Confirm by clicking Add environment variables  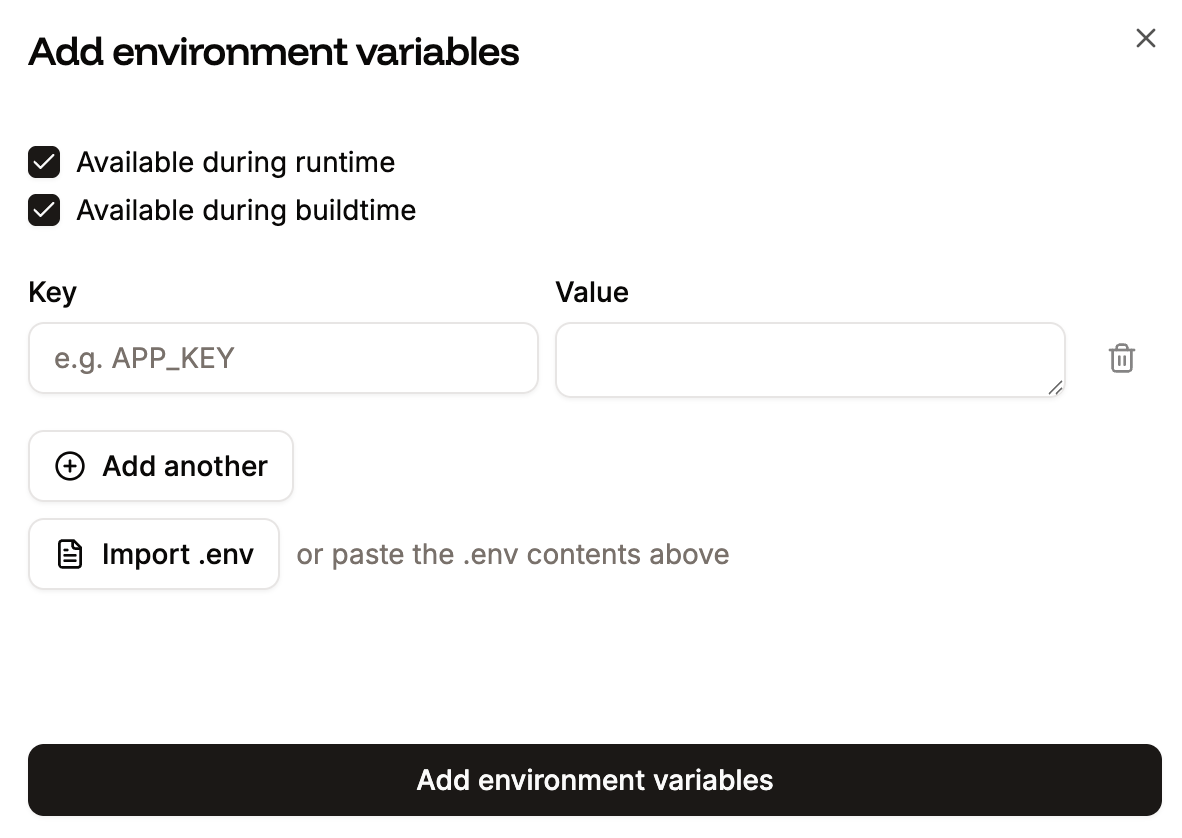coord(594,780)
